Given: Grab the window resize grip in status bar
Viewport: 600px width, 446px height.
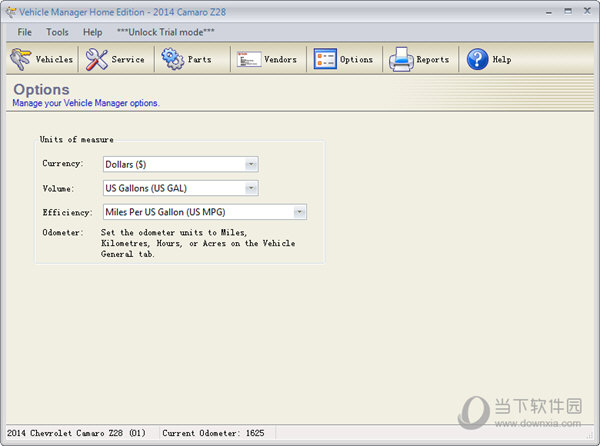Looking at the screenshot, I should [589, 436].
